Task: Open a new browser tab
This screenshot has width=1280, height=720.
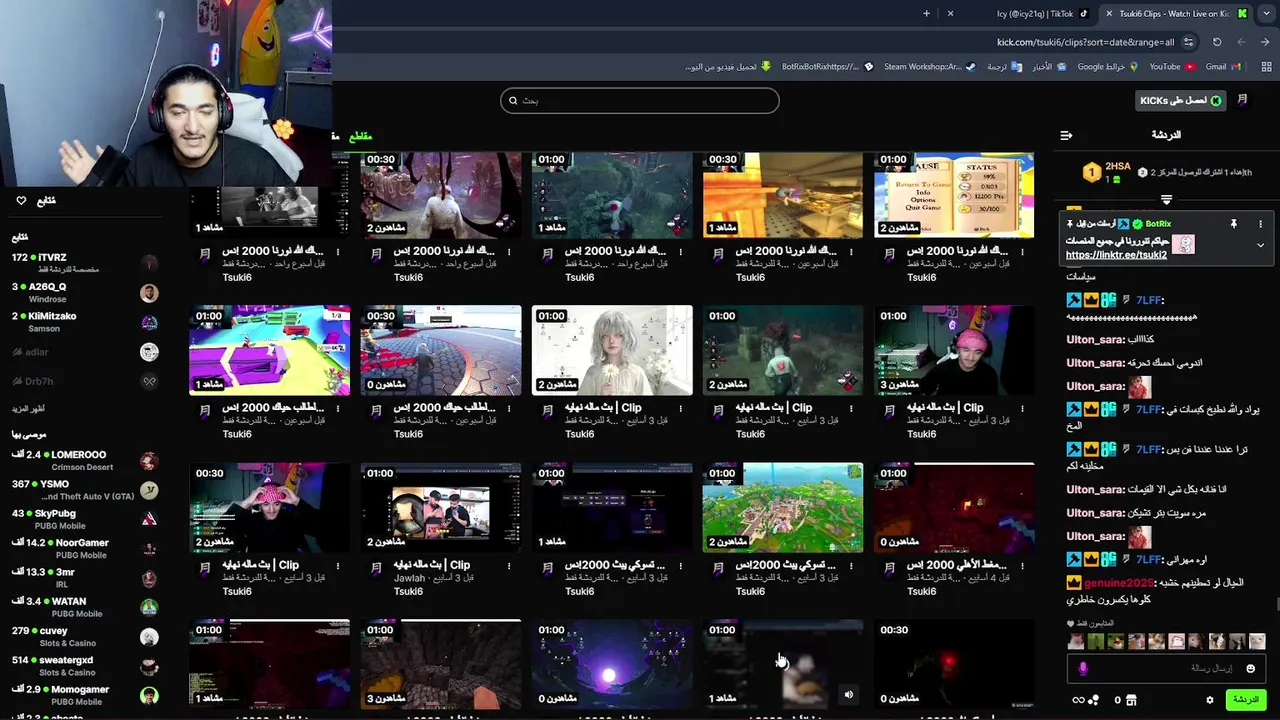Action: point(926,14)
